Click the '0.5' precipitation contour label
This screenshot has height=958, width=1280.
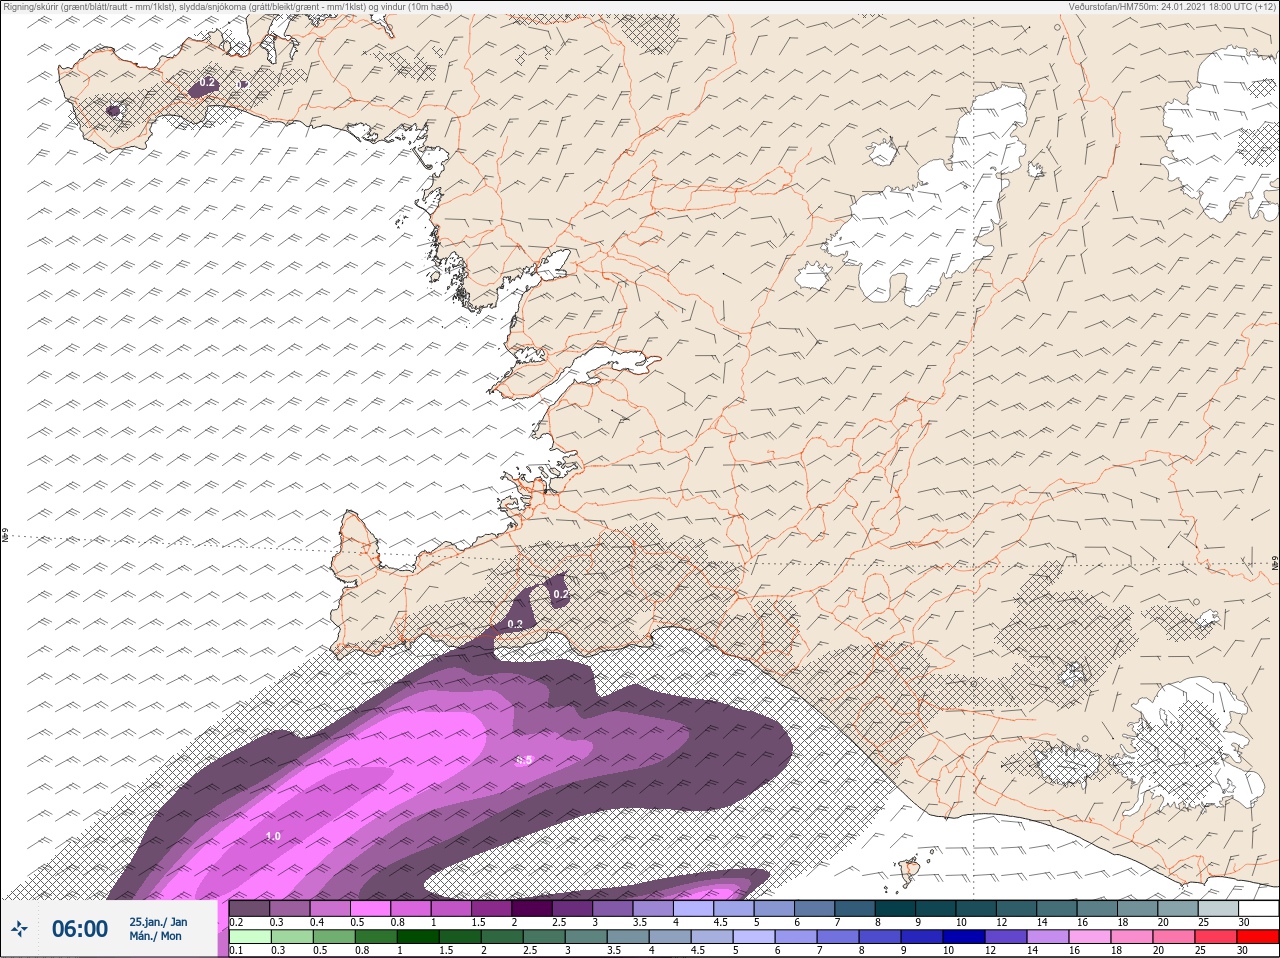point(524,761)
